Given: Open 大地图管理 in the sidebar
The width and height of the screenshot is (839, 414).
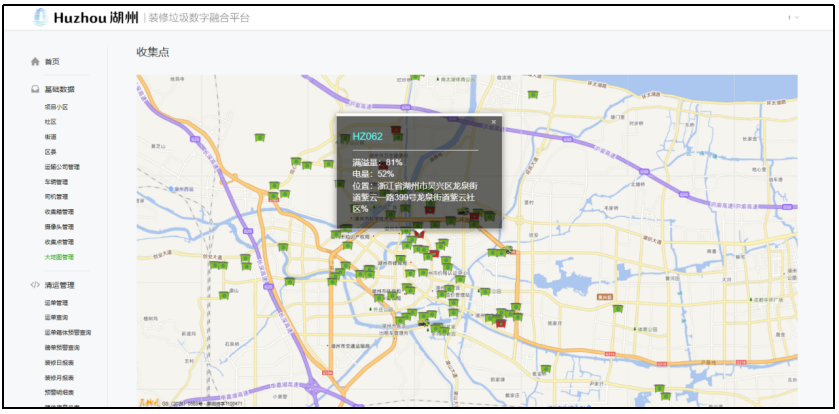Looking at the screenshot, I should click(x=59, y=257).
